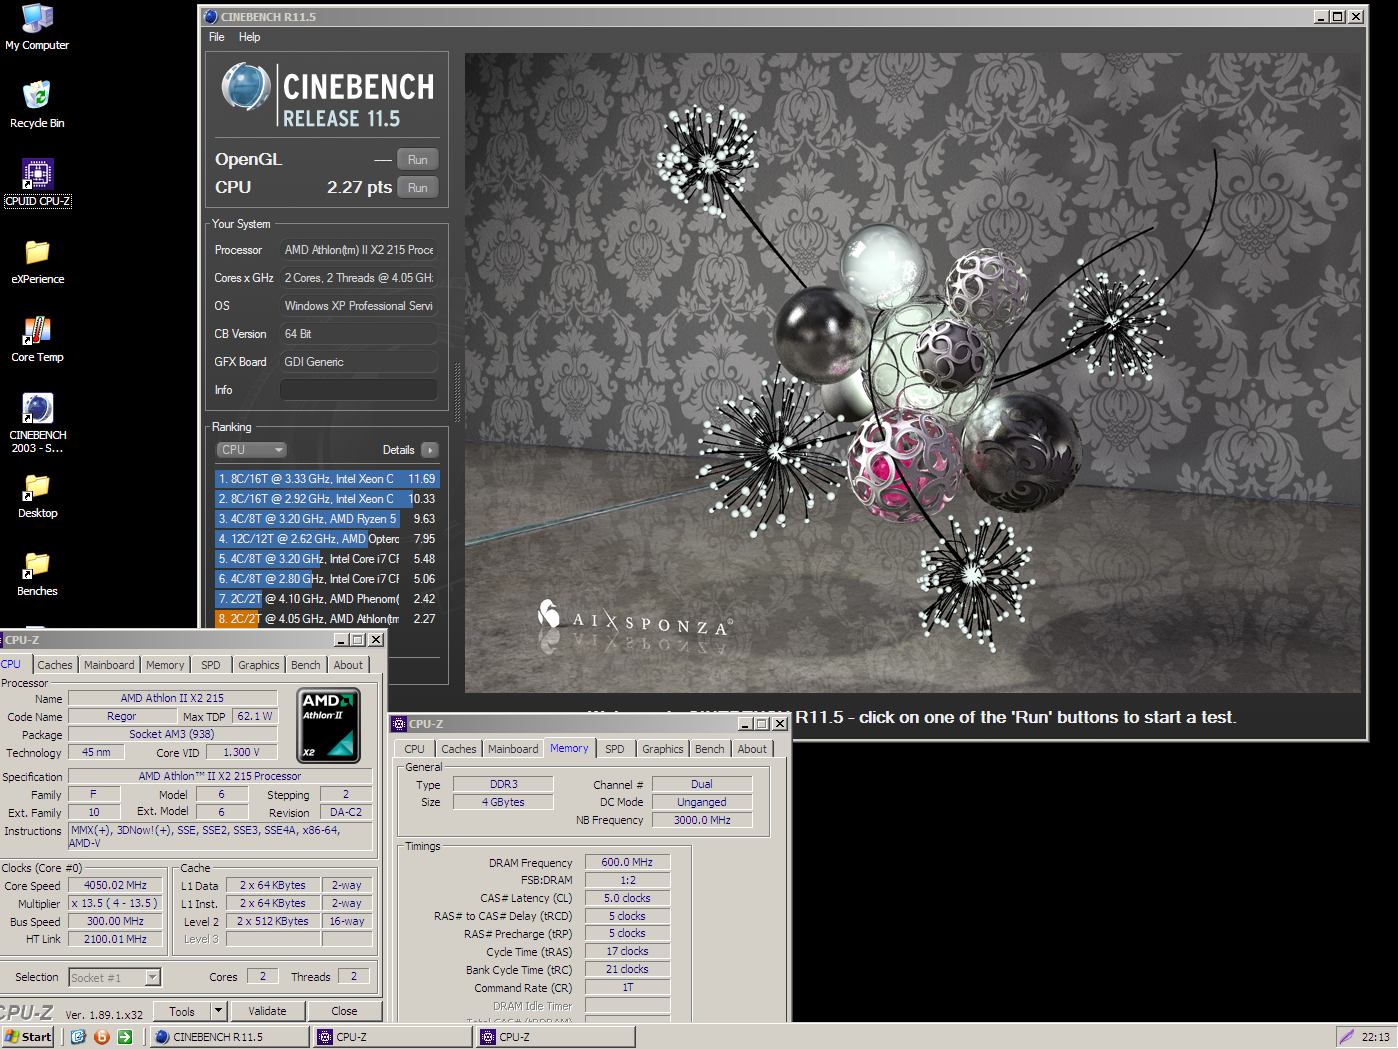
Task: Click the Tools button in CPU-Z
Action: (182, 1011)
